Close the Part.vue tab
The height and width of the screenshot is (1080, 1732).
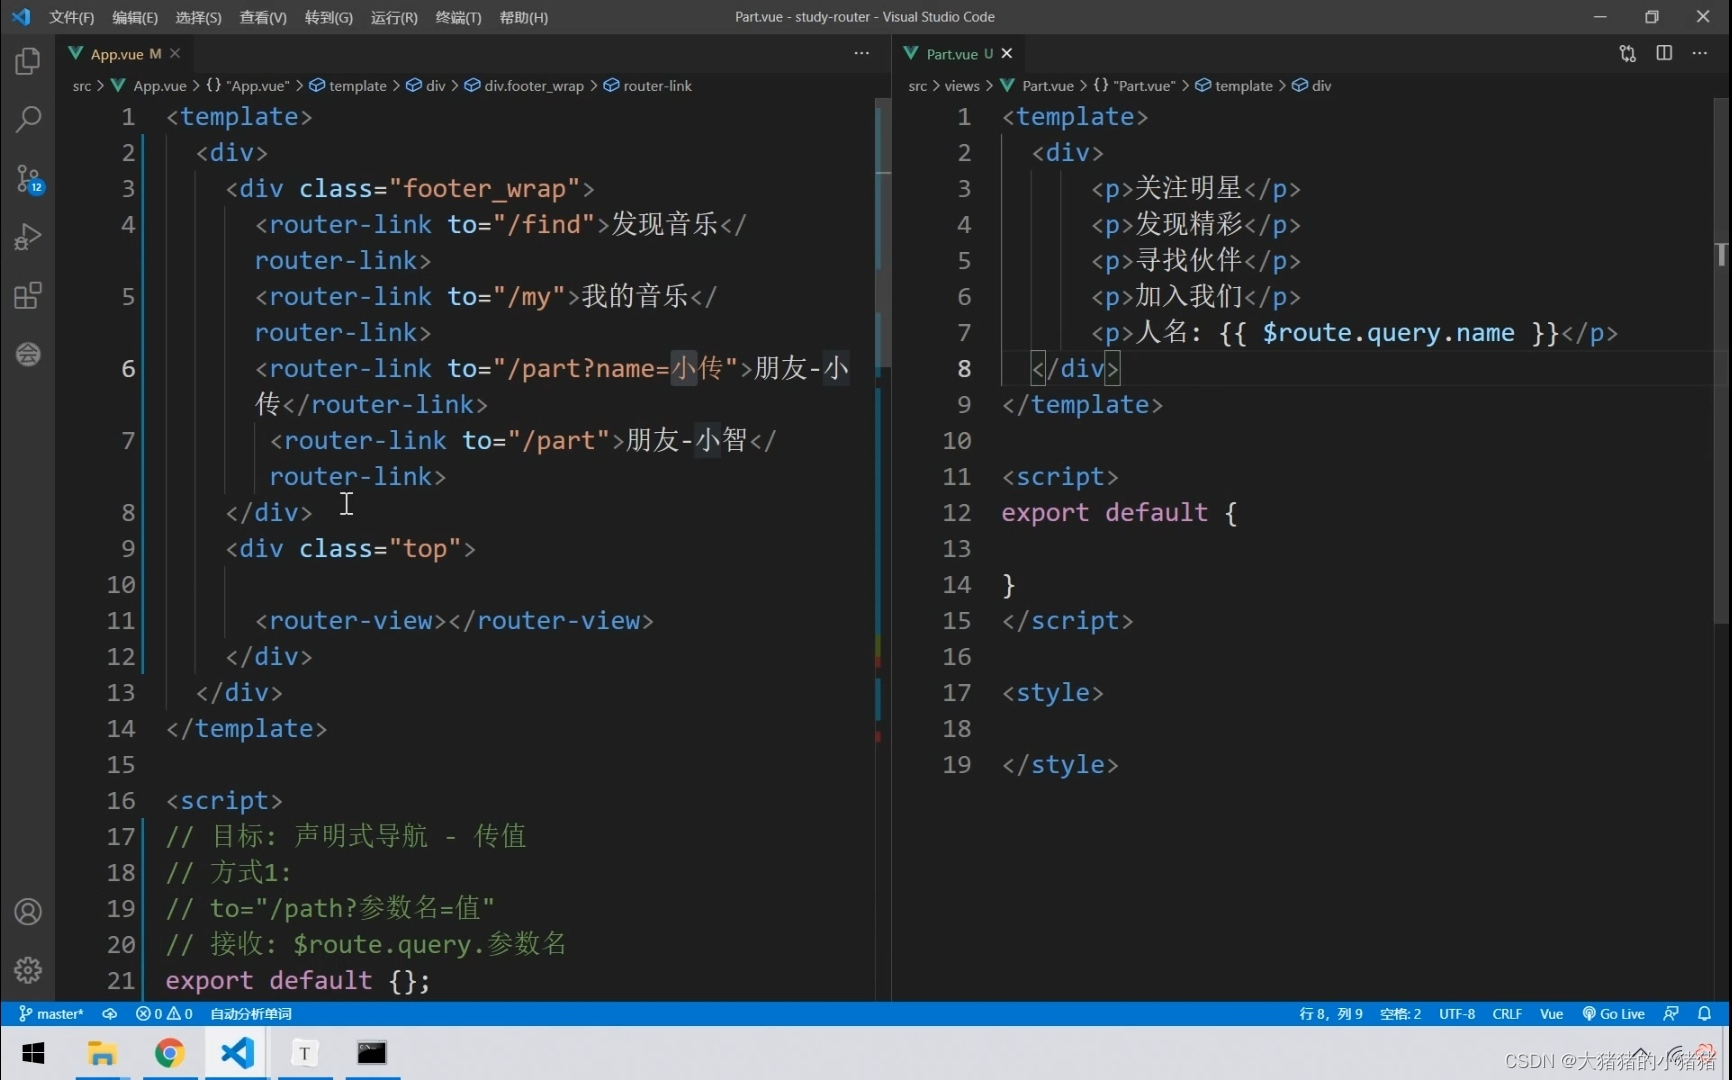click(1007, 54)
